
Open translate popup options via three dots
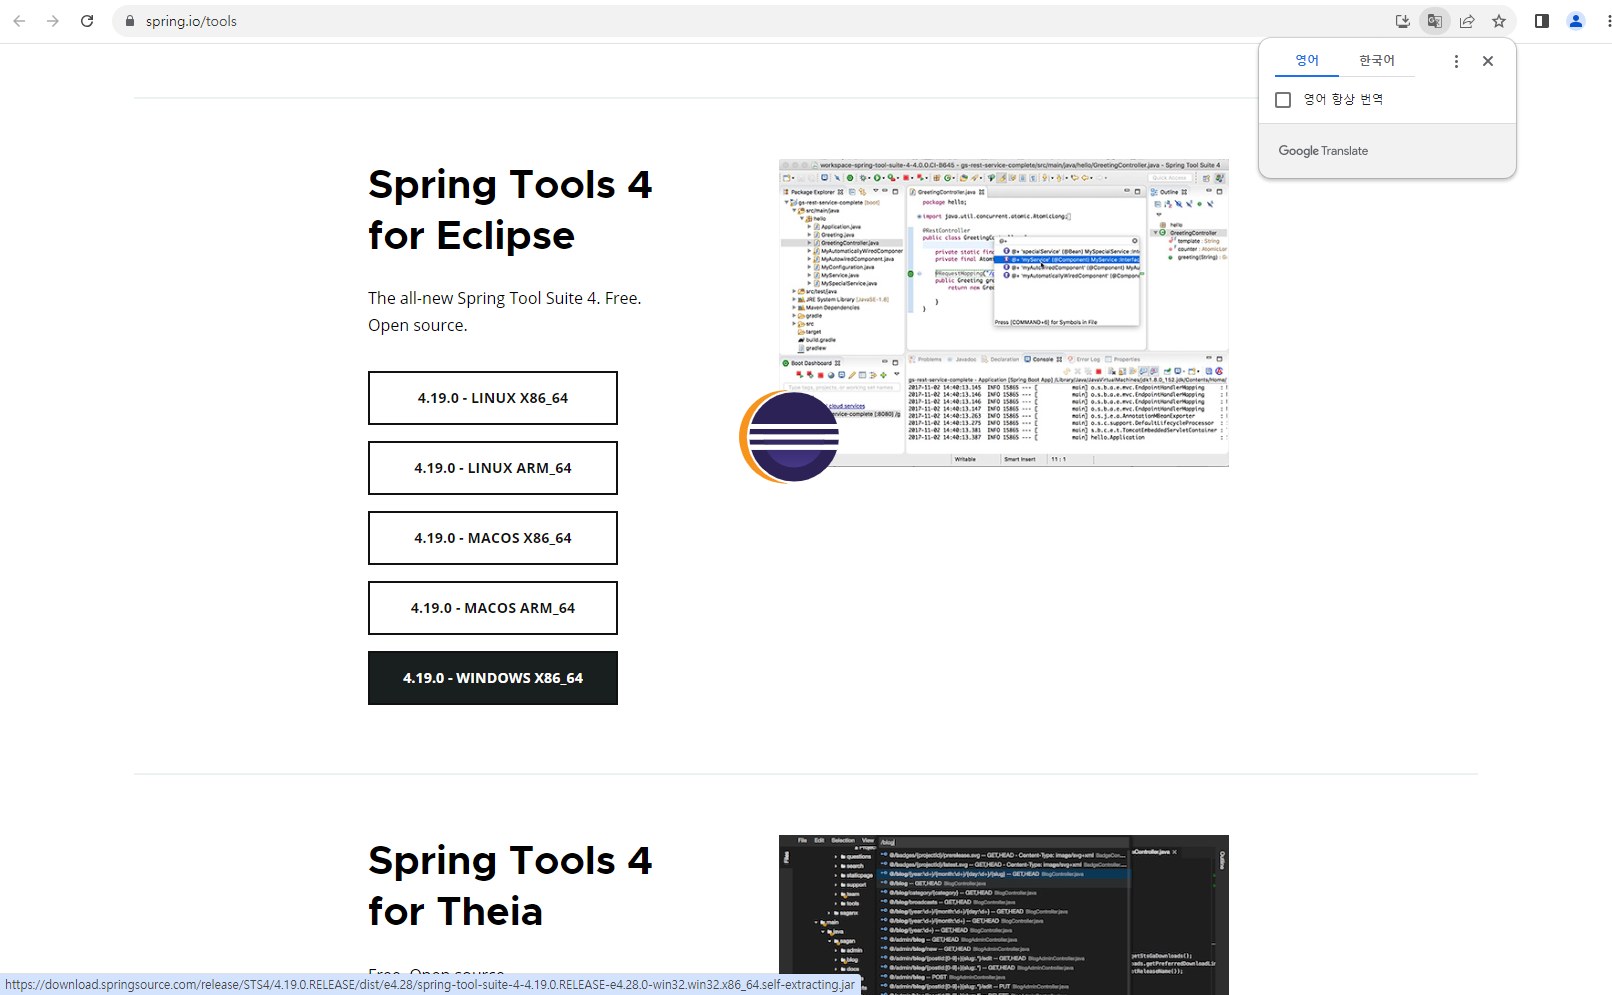point(1456,60)
